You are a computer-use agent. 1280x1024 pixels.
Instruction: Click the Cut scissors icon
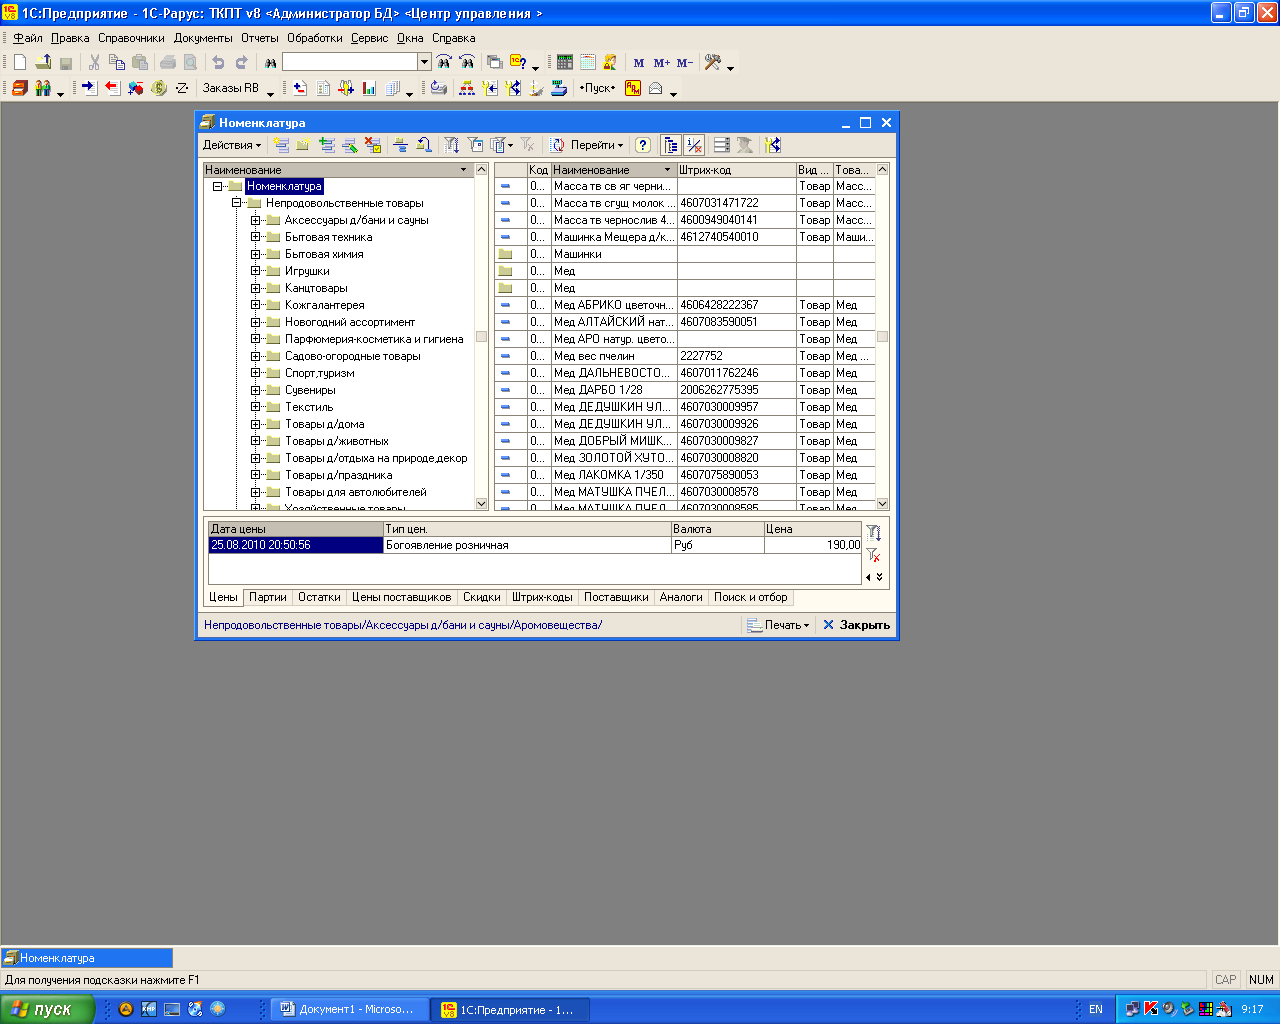click(x=95, y=62)
